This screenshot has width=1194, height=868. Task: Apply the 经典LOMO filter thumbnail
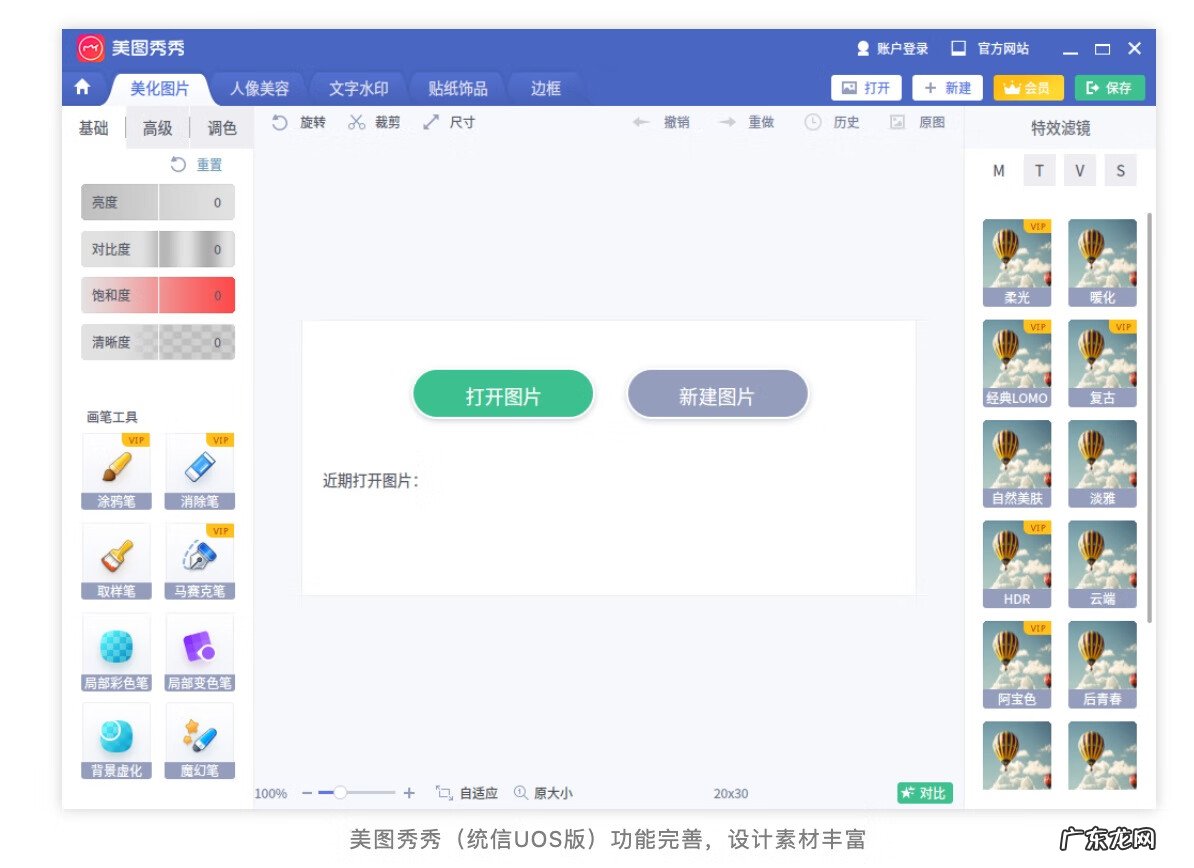point(1017,362)
